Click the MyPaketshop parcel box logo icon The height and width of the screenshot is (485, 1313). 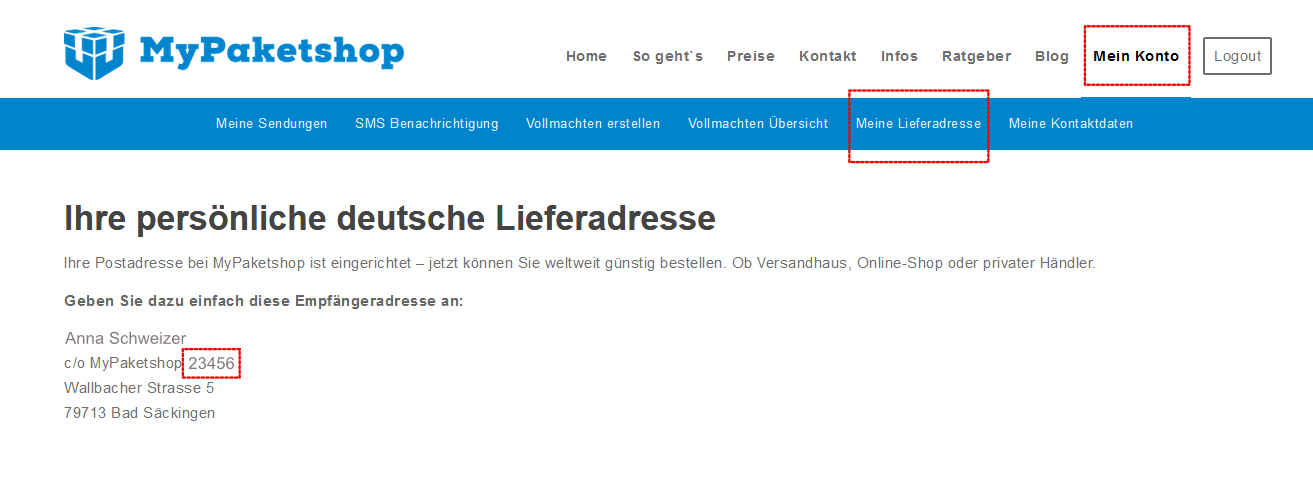click(94, 53)
